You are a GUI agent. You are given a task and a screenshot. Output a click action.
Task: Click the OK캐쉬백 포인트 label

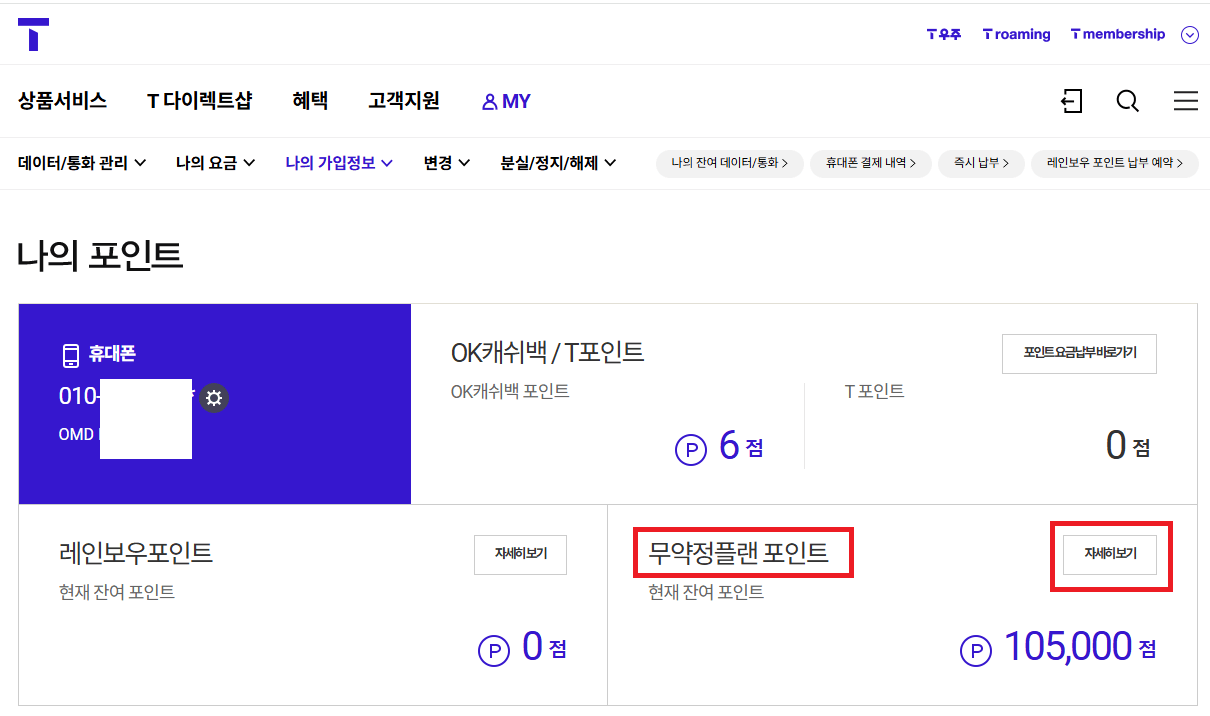(510, 392)
